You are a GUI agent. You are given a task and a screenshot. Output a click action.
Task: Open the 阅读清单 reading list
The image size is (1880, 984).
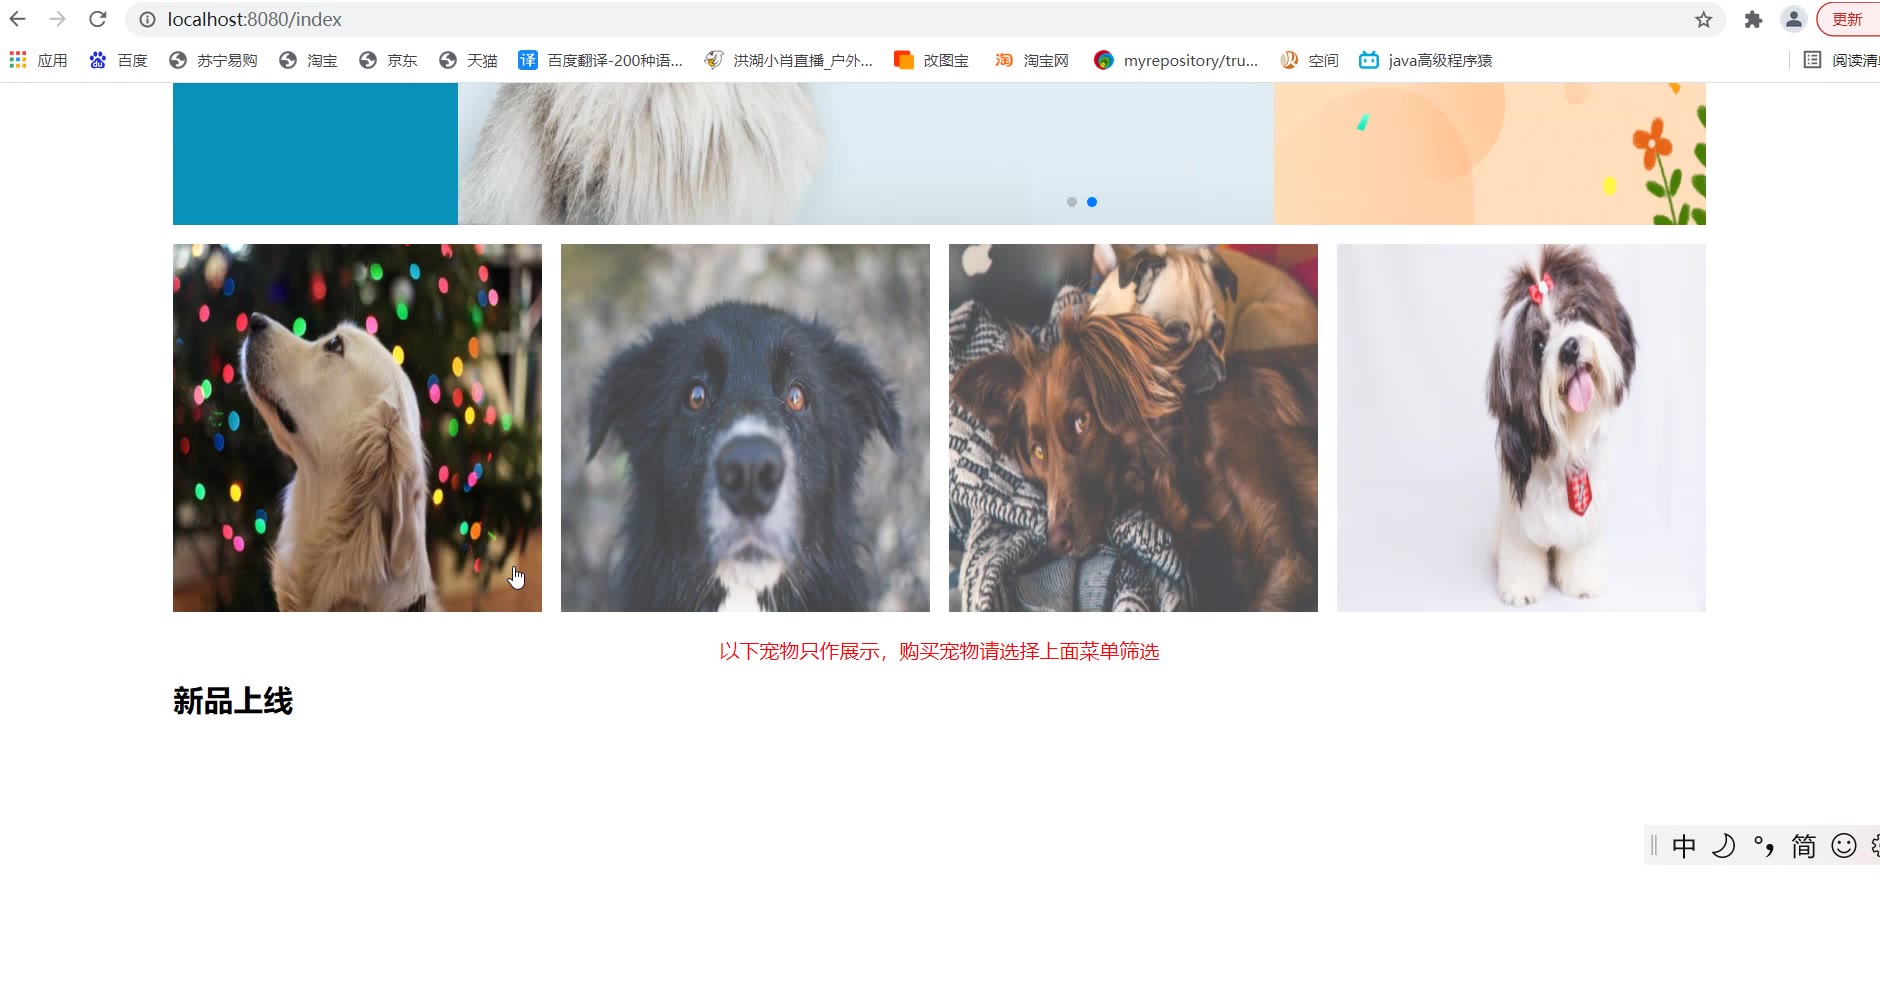[1841, 61]
